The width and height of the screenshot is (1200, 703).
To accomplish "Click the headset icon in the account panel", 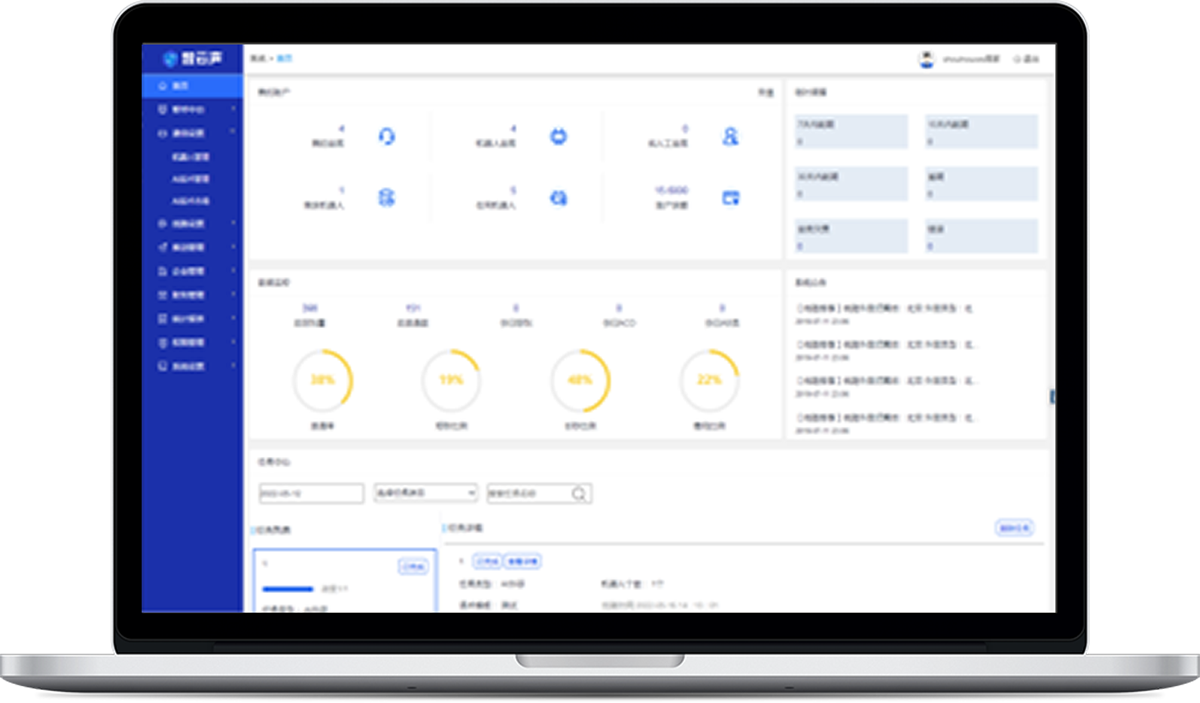I will tap(387, 137).
